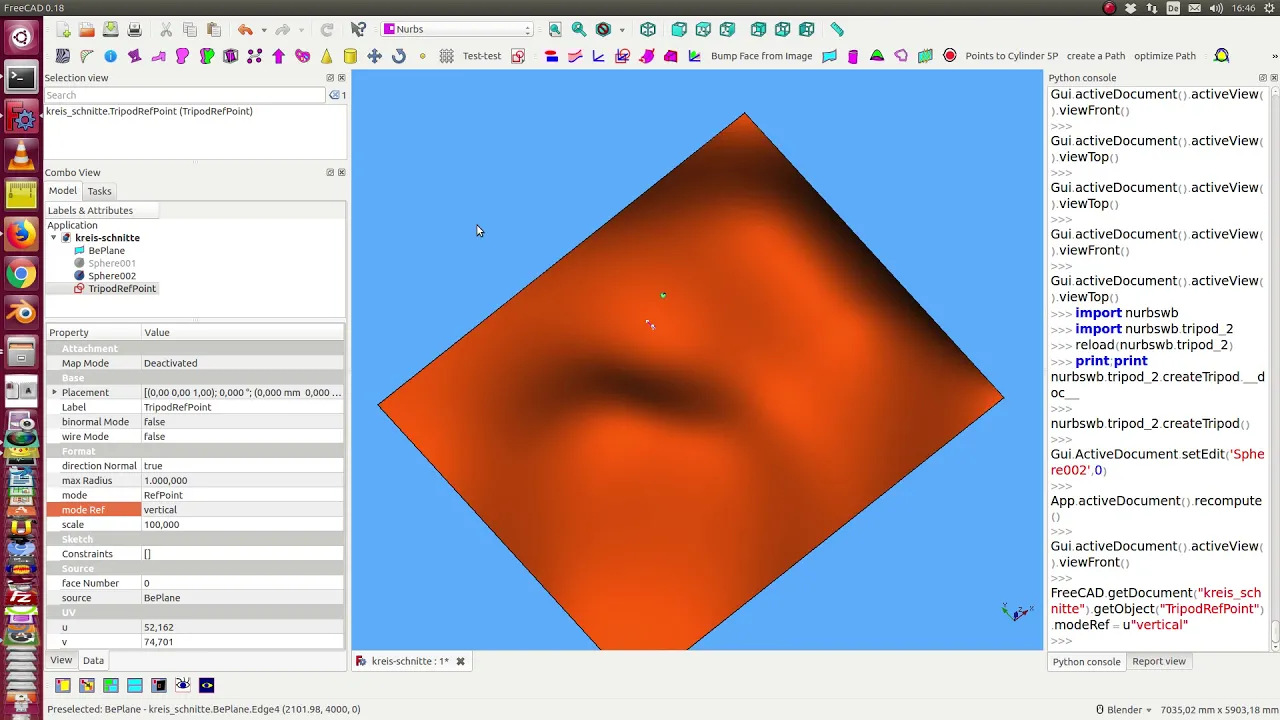Switch to the isometric view cube icon

648,30
